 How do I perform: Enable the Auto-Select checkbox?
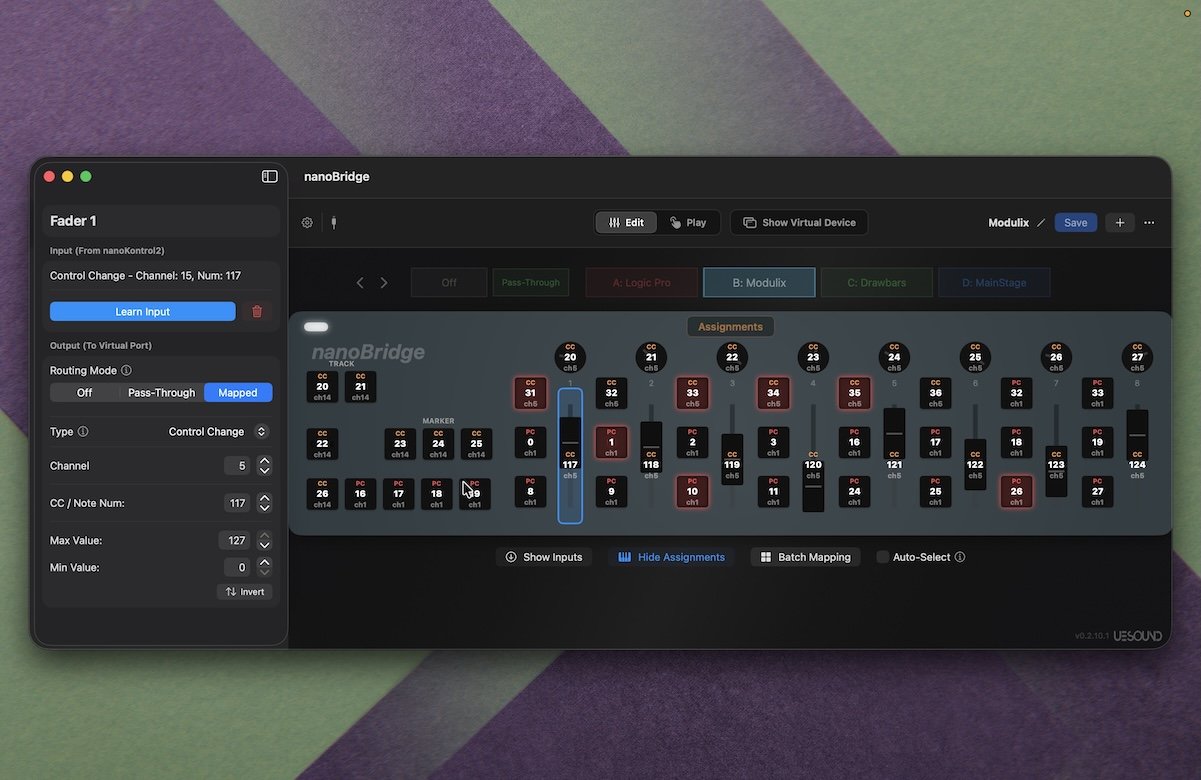(882, 557)
